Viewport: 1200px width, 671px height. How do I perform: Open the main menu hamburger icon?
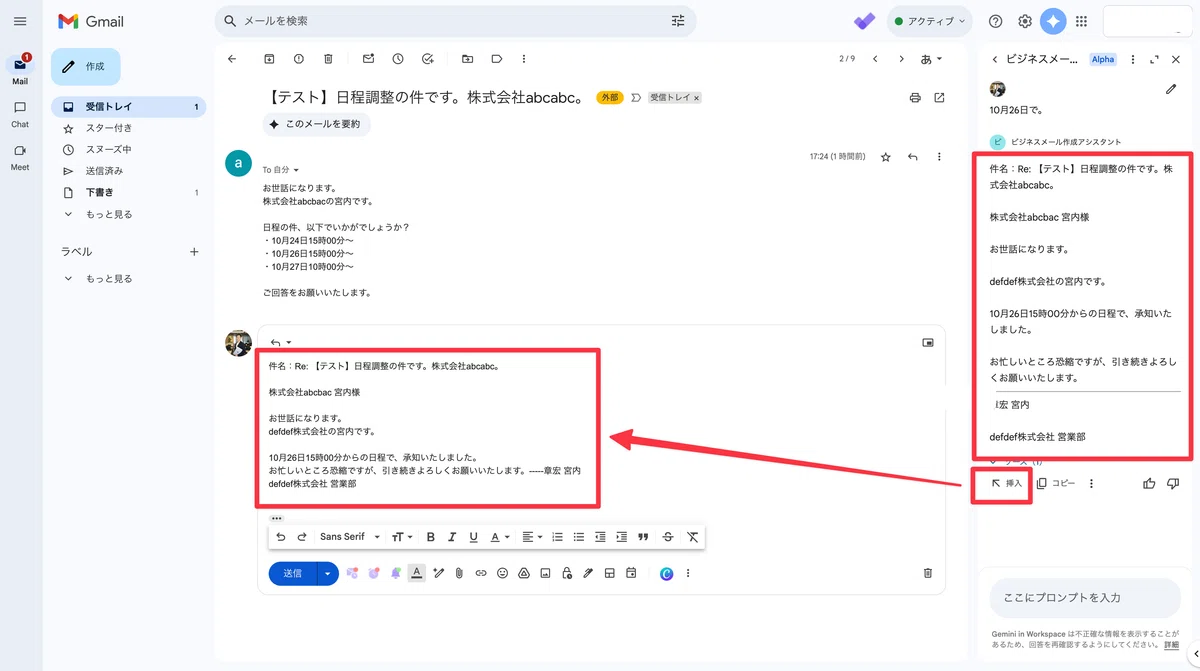pyautogui.click(x=20, y=21)
